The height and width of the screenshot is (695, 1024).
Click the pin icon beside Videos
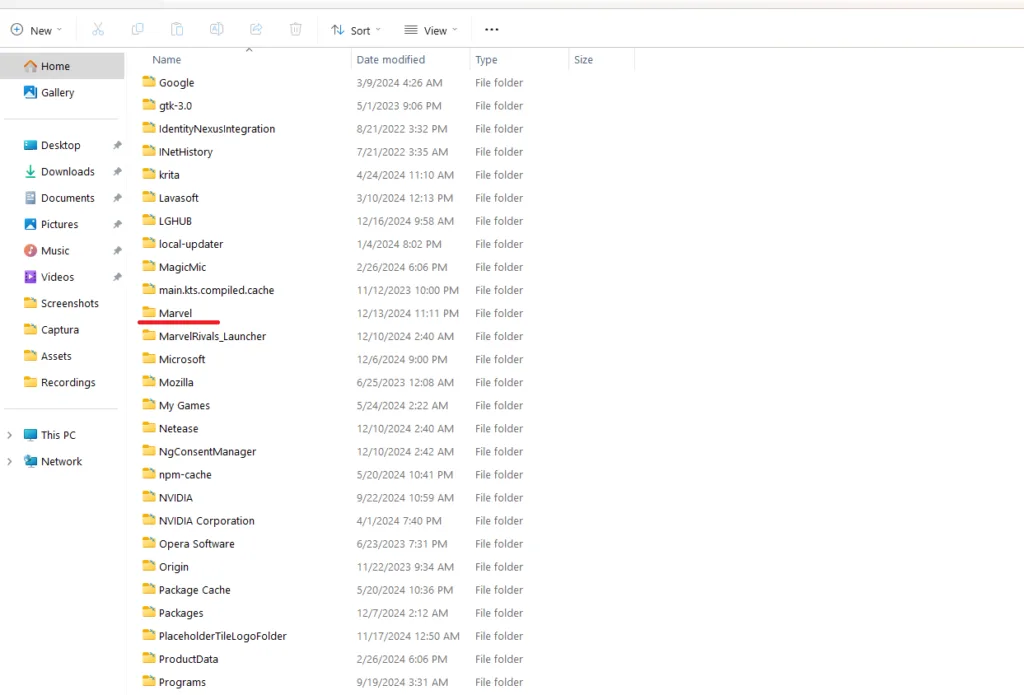[118, 277]
